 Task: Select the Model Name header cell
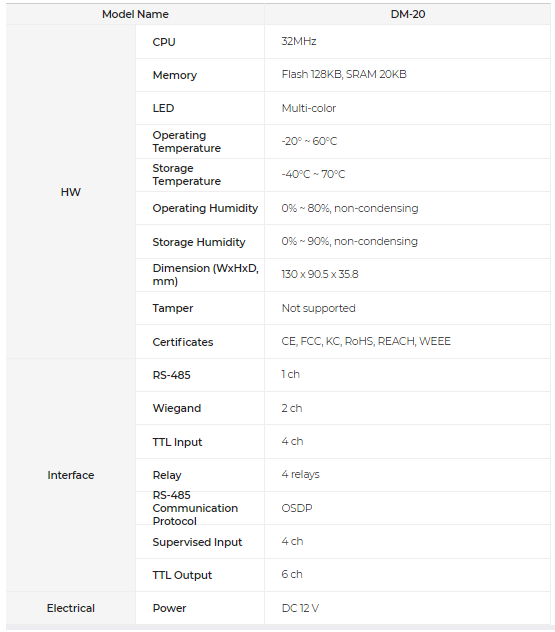coord(135,14)
